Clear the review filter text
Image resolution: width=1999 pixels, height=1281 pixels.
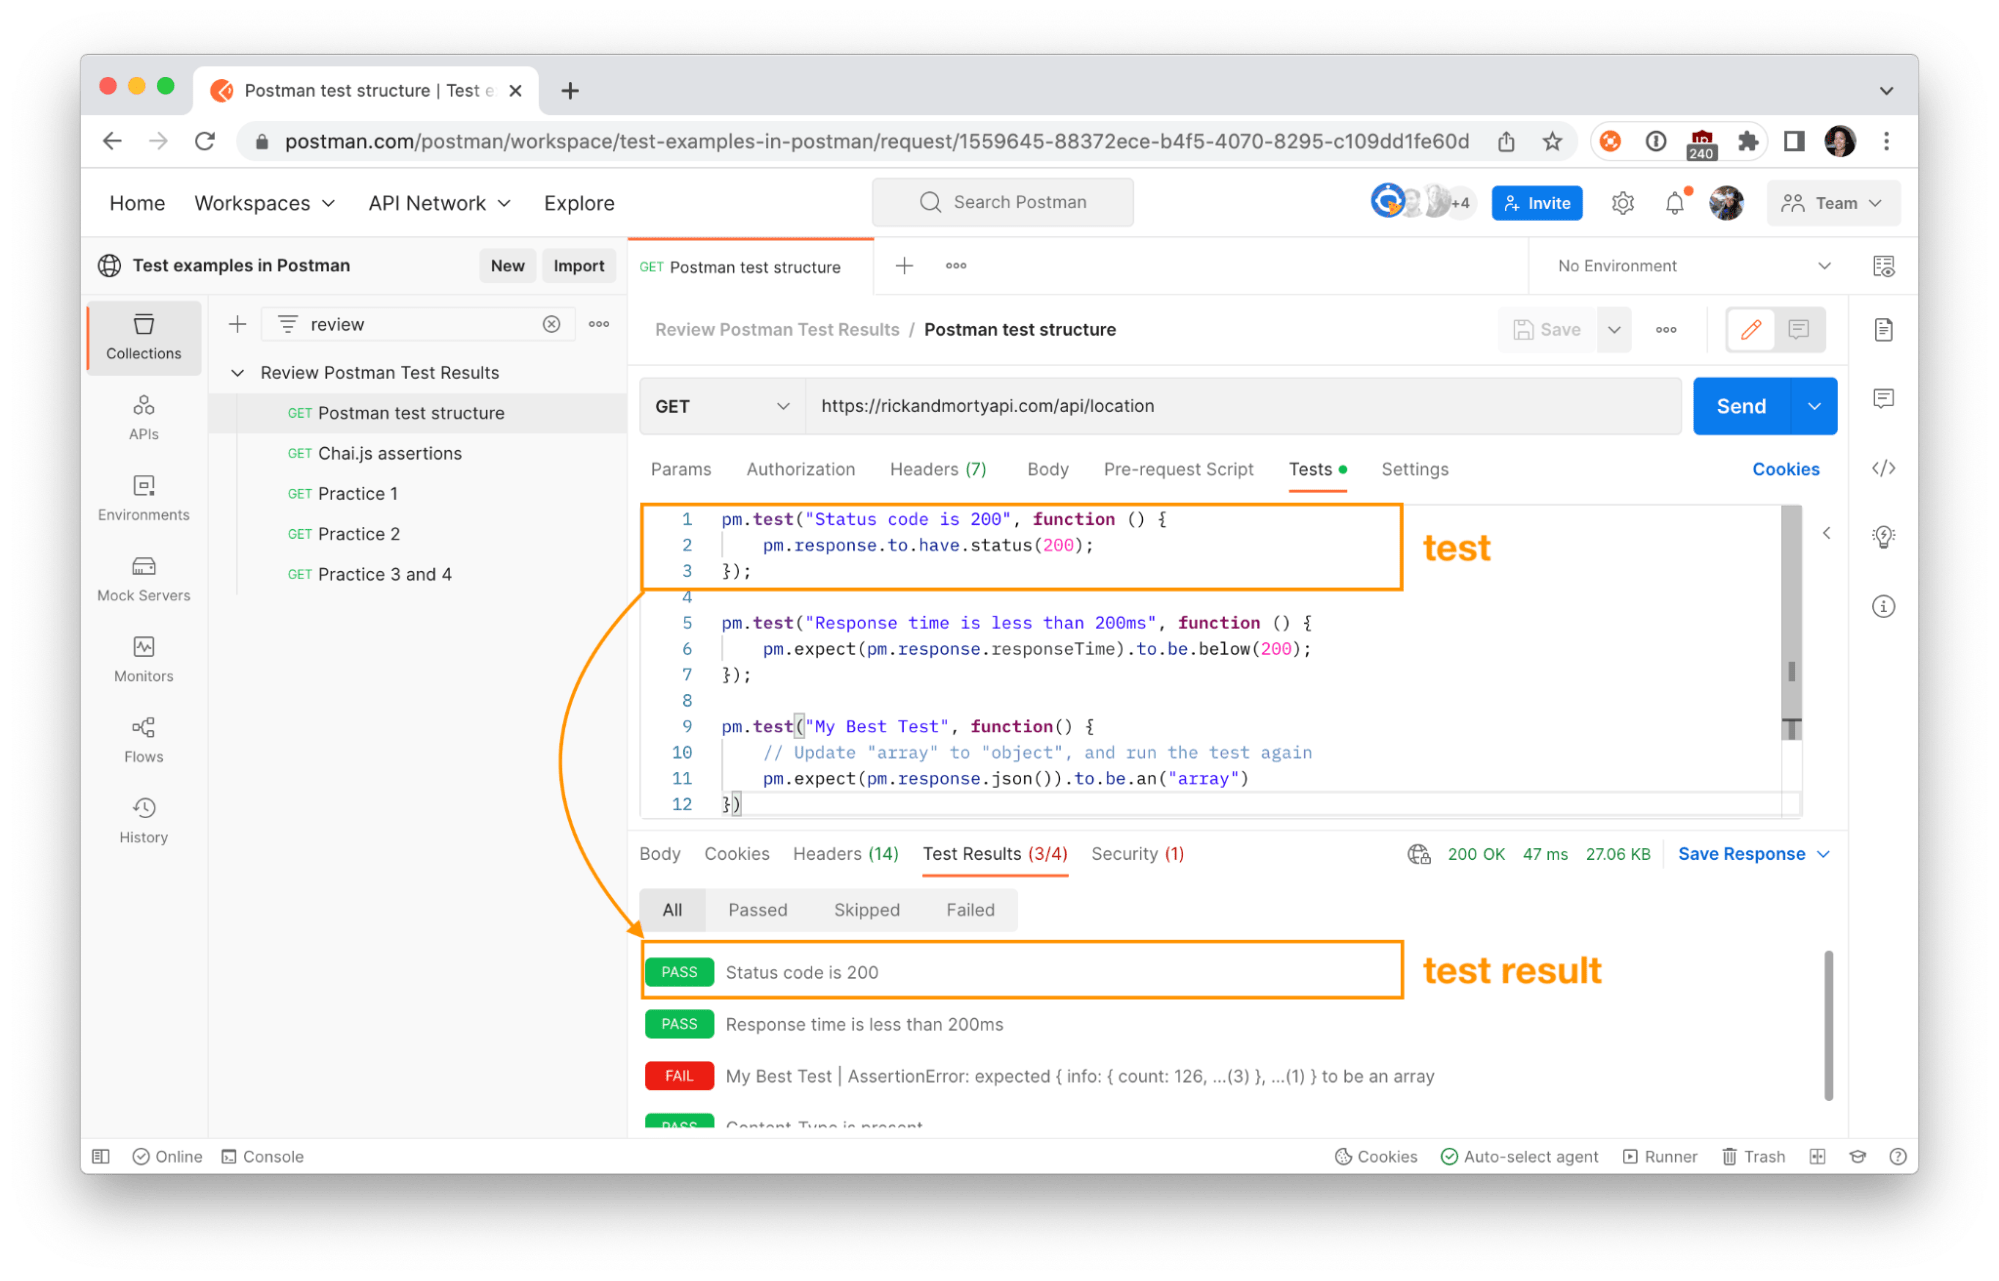tap(551, 324)
